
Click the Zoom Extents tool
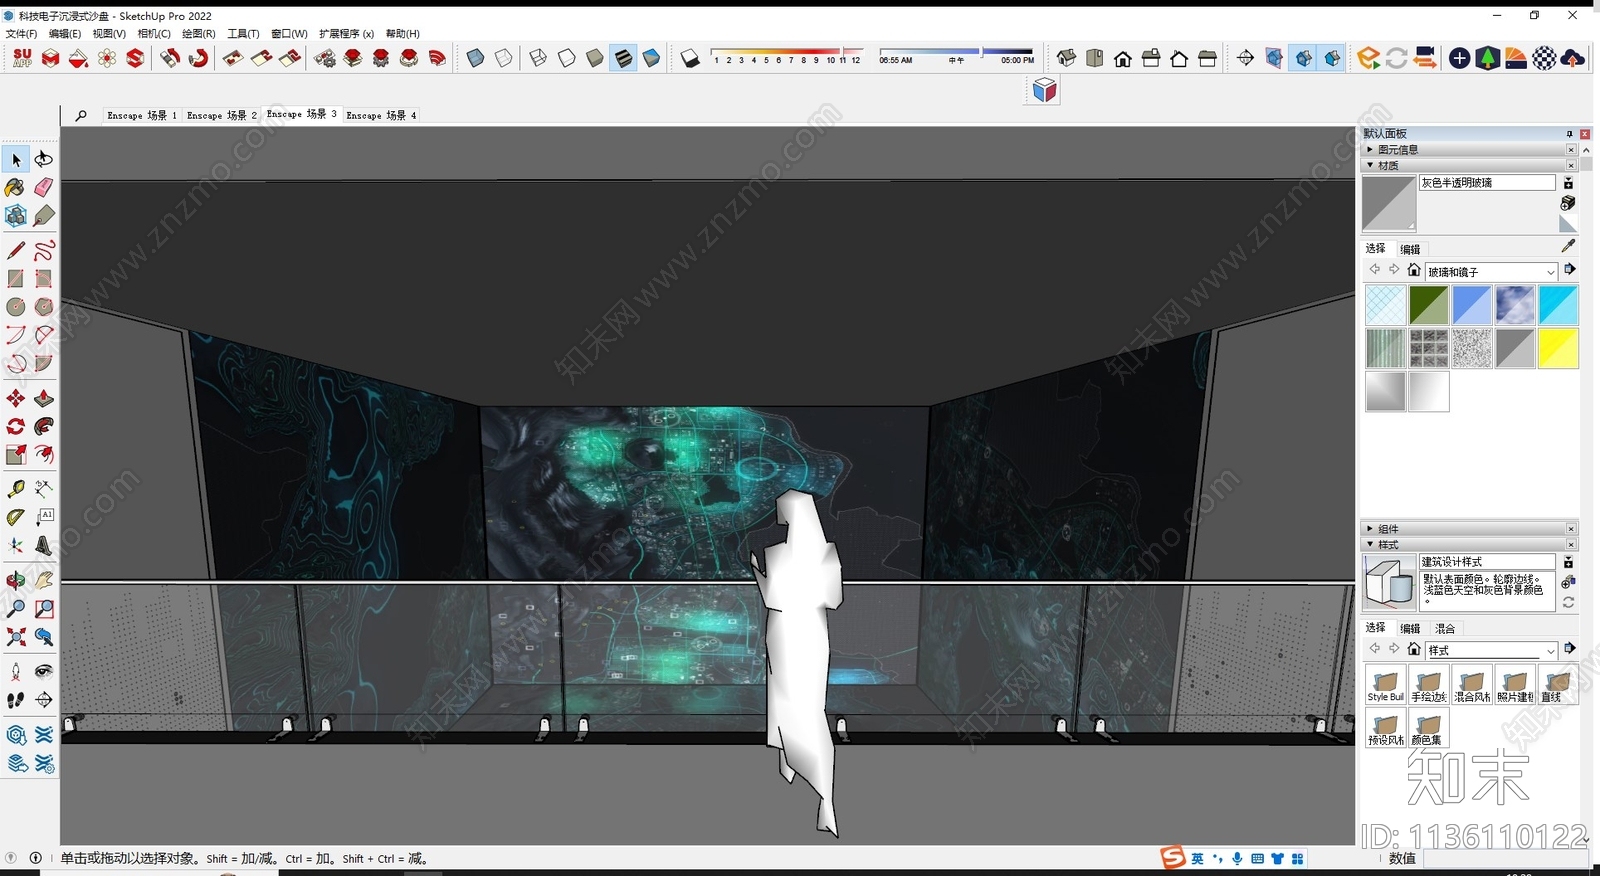click(16, 637)
